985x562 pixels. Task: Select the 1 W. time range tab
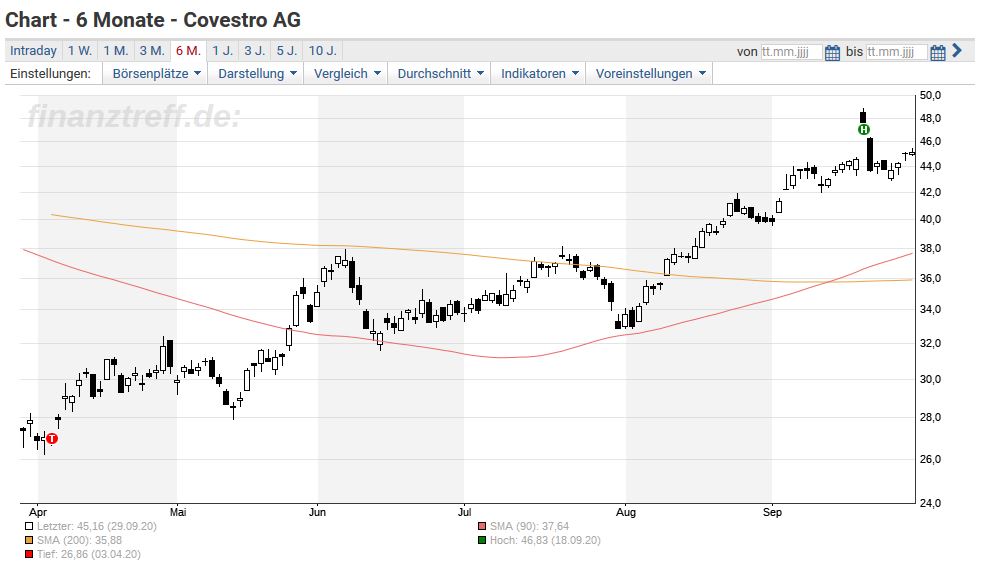80,51
